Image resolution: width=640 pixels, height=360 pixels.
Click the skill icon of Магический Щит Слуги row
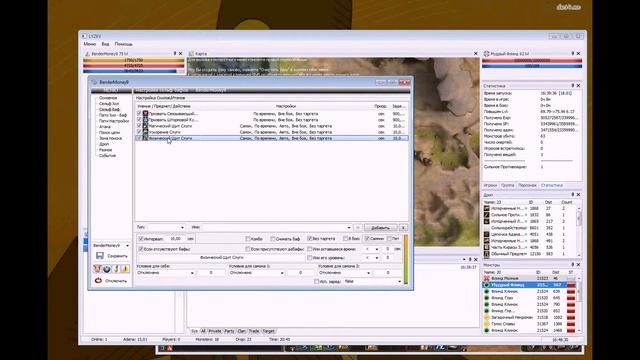[145, 126]
